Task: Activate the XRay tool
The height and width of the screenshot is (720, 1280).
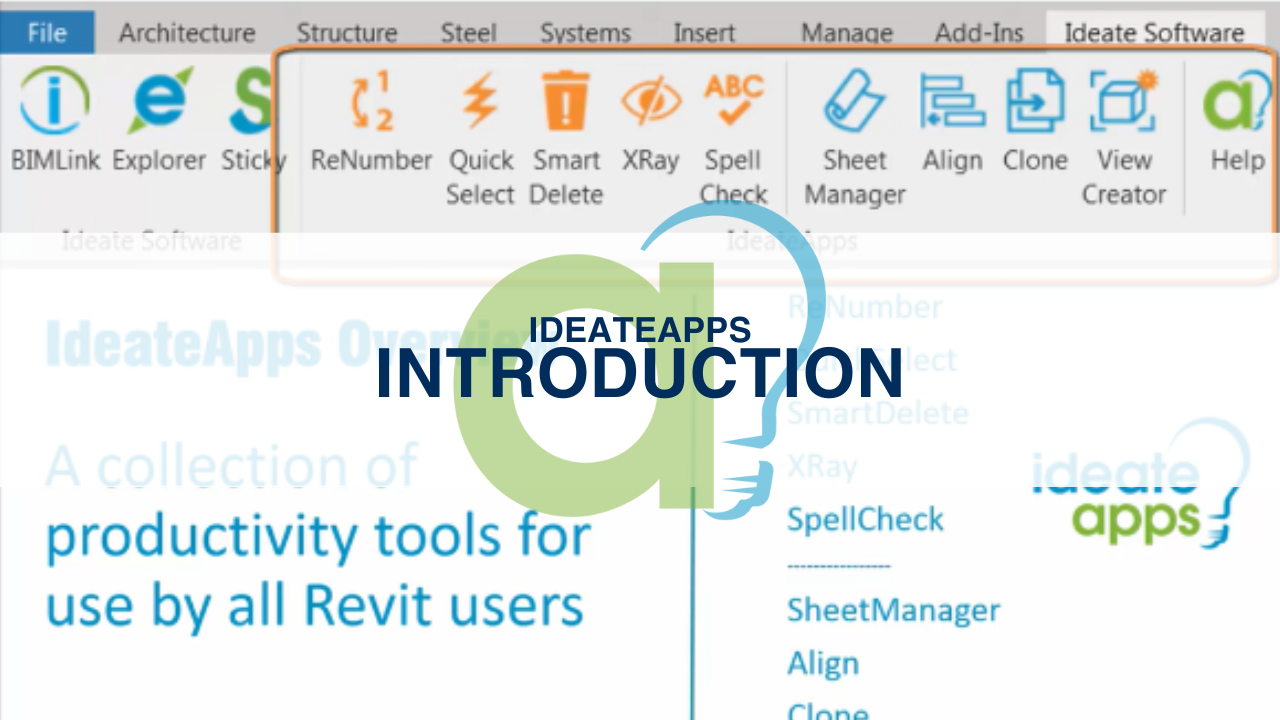Action: tap(651, 123)
